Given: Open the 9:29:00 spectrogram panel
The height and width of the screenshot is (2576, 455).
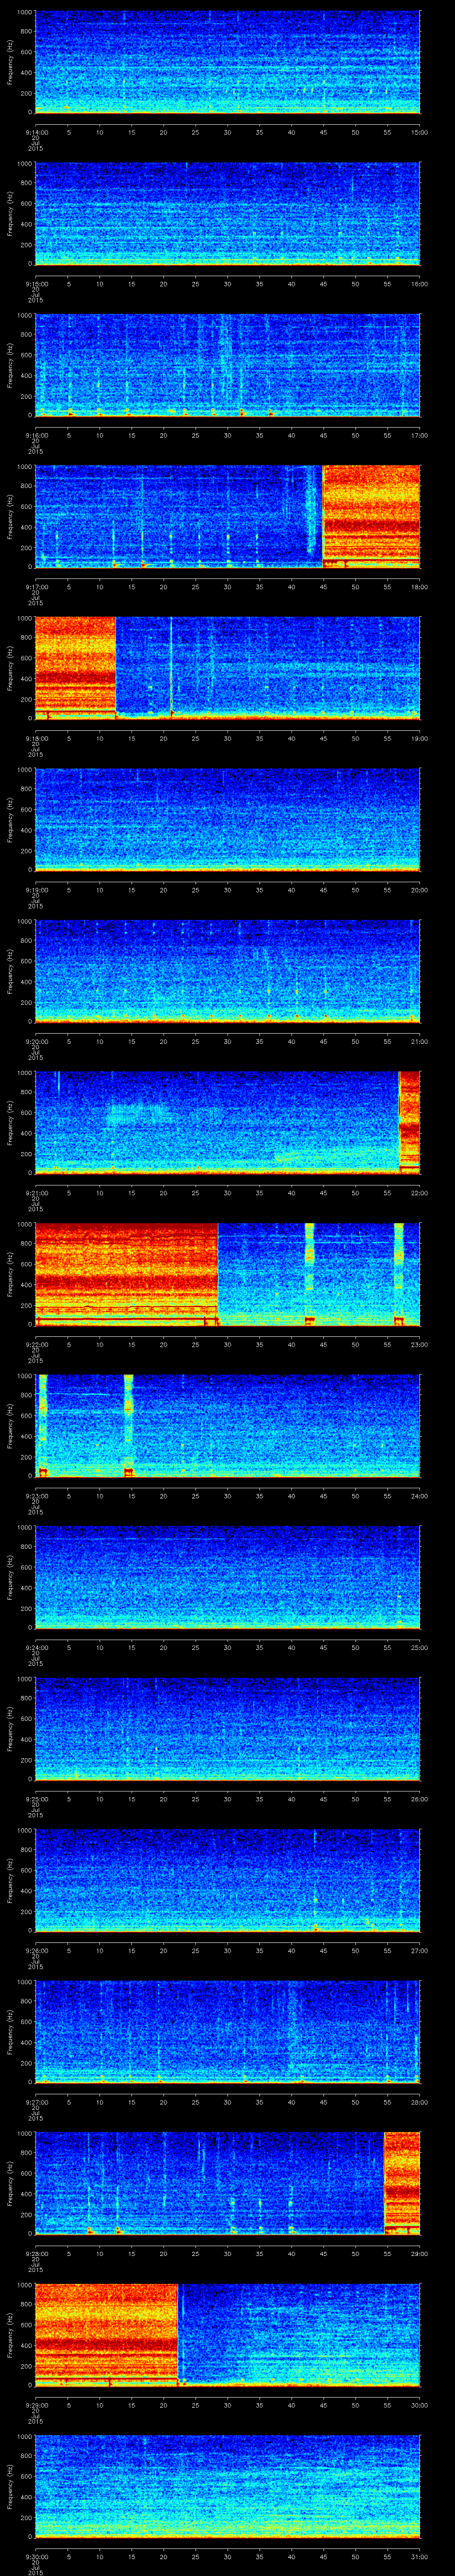Looking at the screenshot, I should pos(228,2335).
